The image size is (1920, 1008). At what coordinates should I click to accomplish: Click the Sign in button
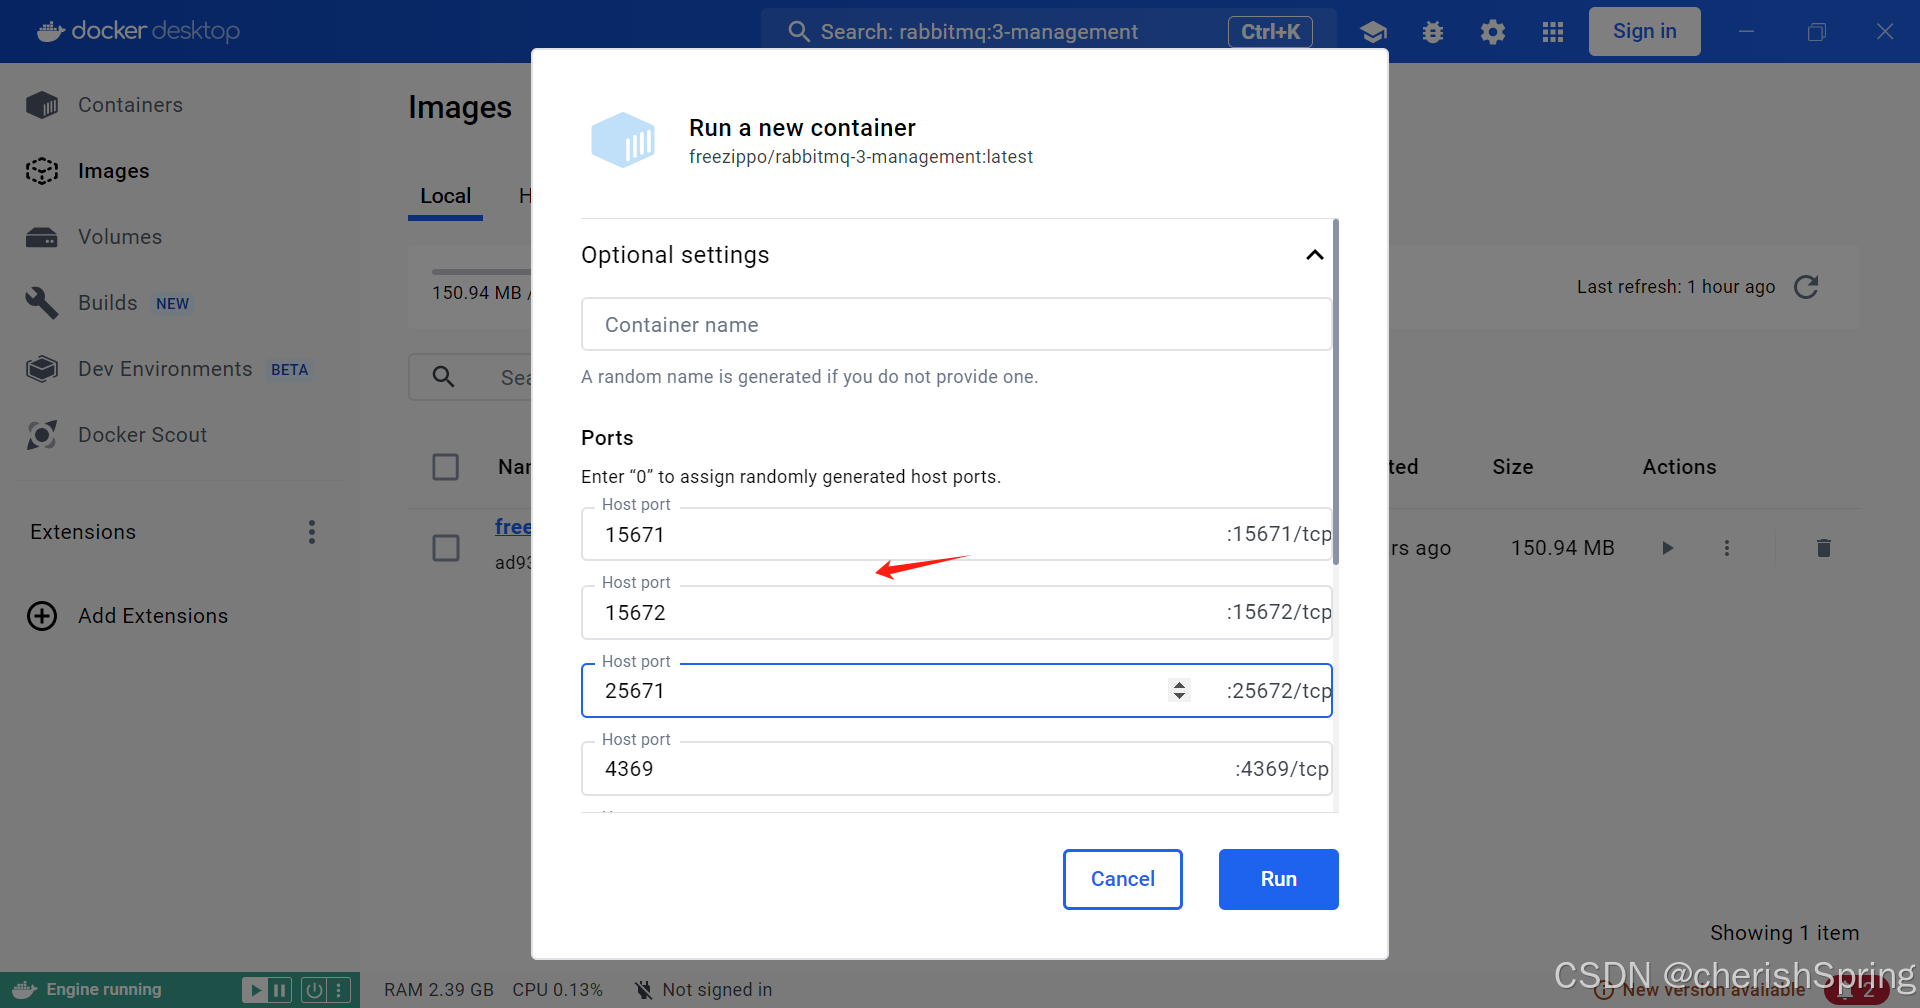1645,31
